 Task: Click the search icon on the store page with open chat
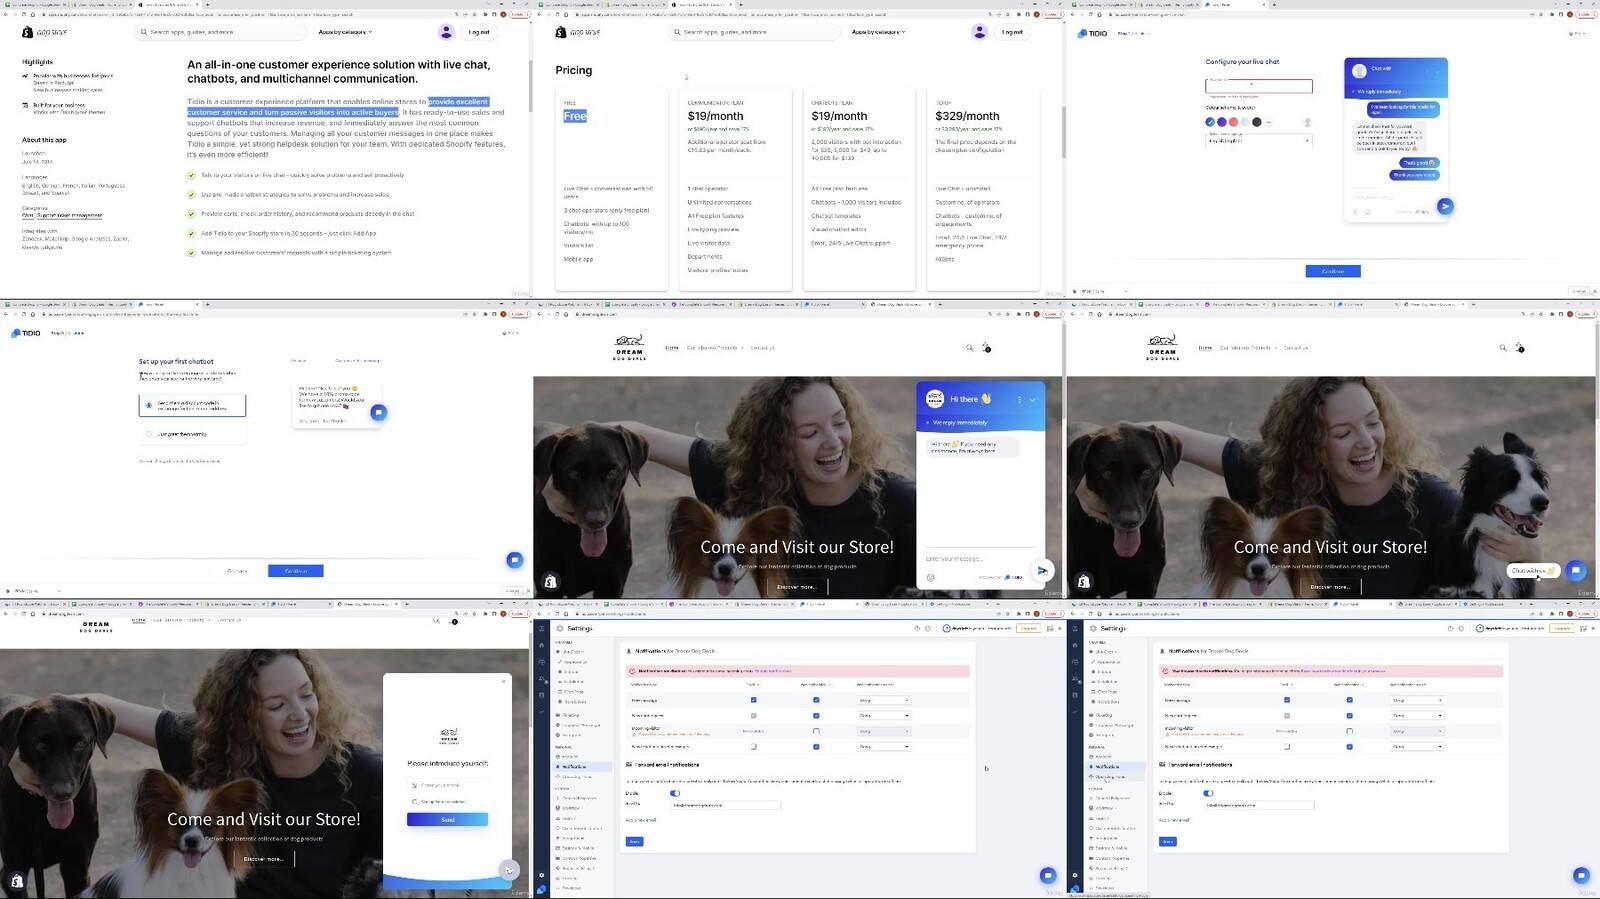[x=969, y=348]
